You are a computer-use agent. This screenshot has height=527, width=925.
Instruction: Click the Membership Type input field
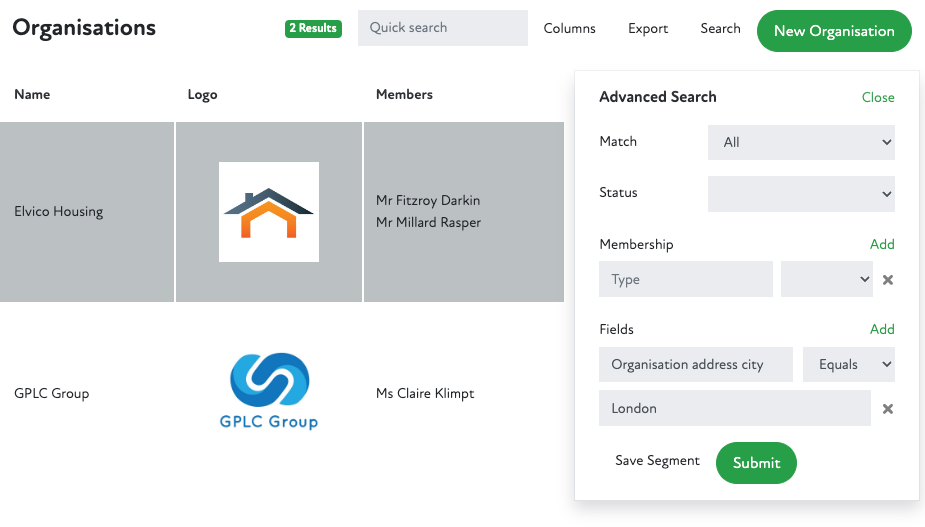(685, 280)
